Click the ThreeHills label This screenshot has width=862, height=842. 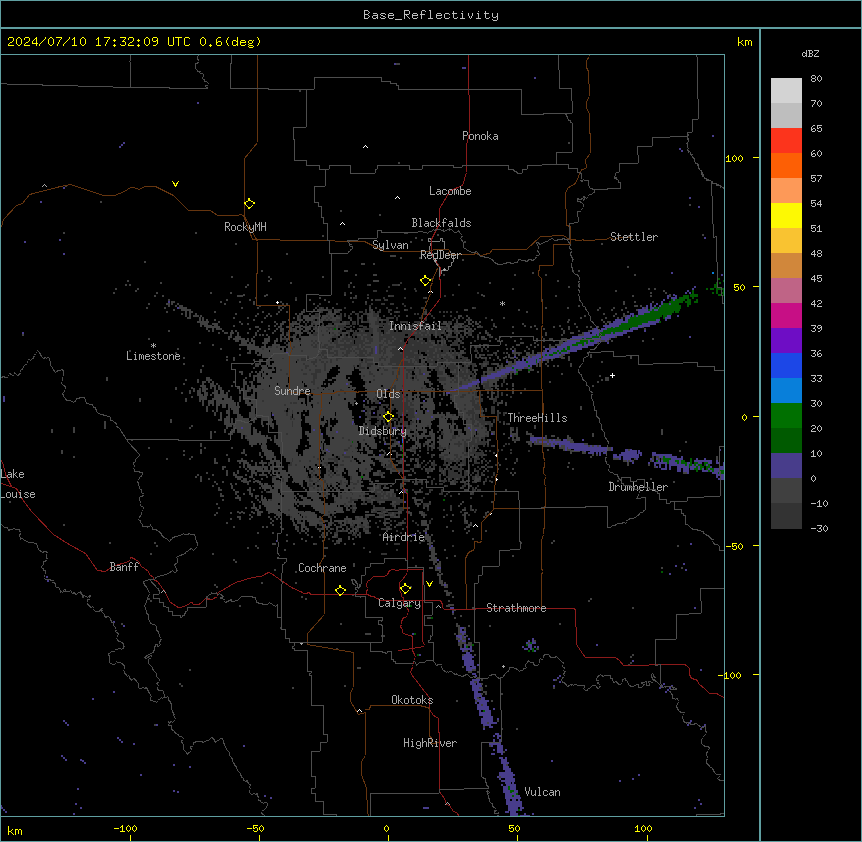pyautogui.click(x=537, y=418)
